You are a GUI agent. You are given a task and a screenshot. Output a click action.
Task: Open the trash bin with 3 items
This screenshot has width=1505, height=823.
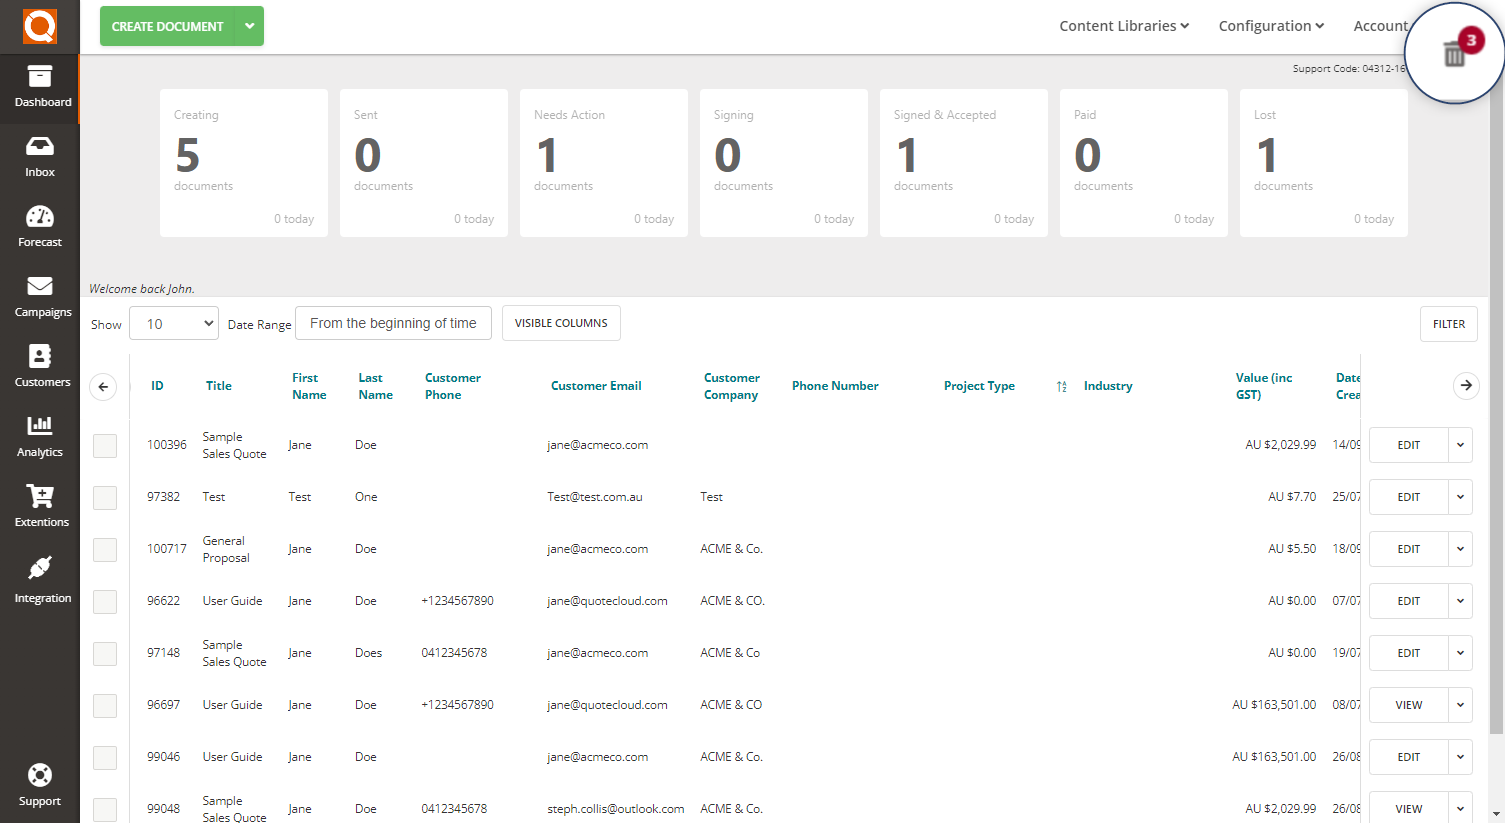1454,52
